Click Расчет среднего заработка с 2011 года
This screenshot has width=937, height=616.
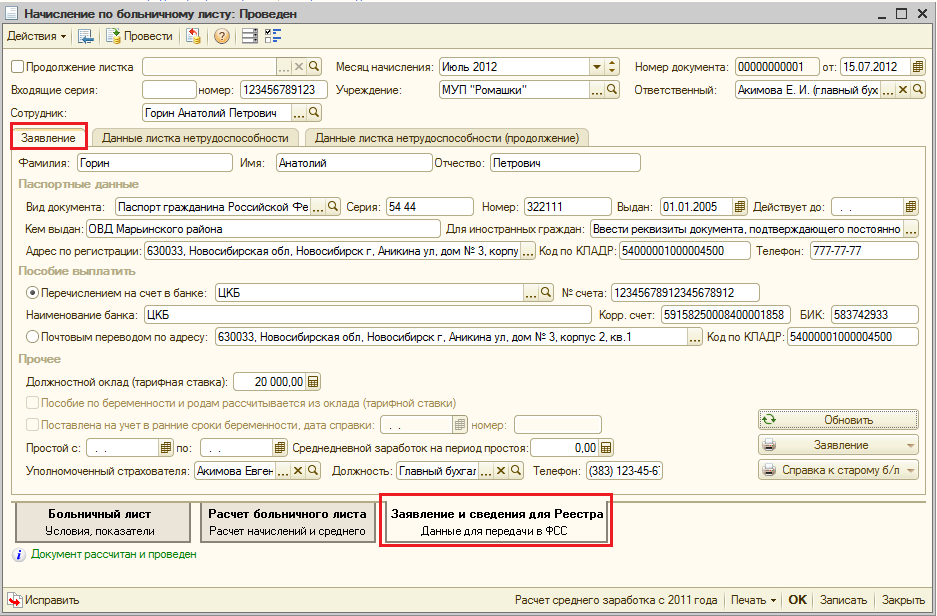tap(616, 600)
